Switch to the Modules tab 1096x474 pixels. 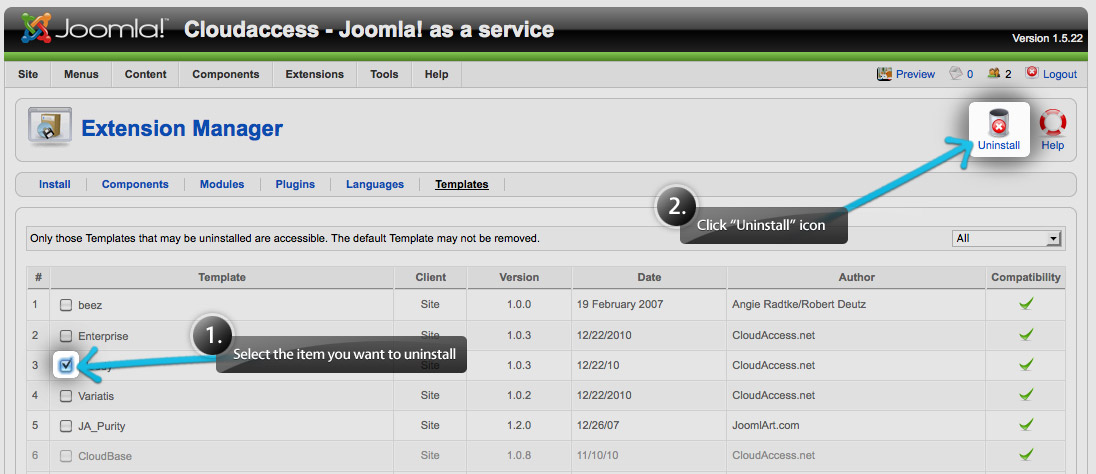[x=222, y=185]
